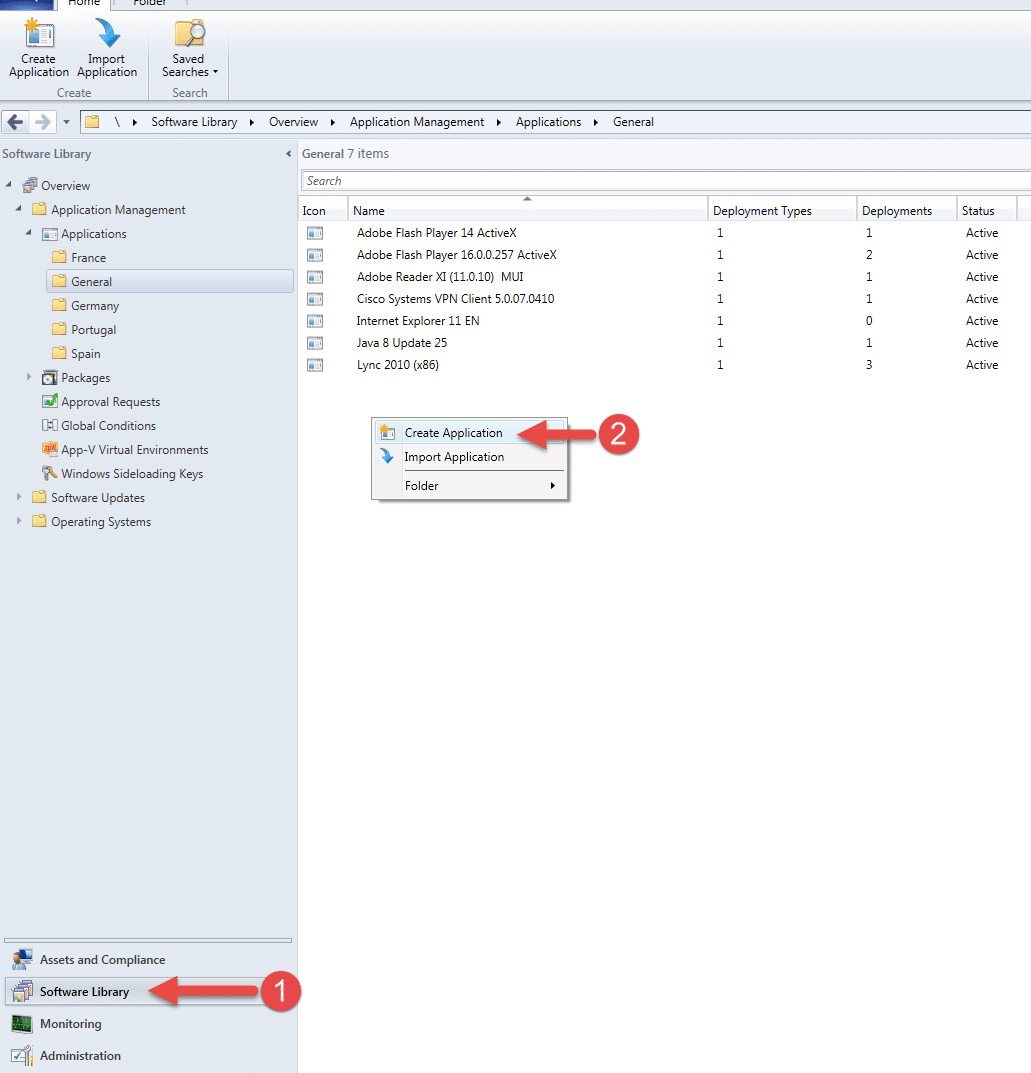
Task: Choose Create Application from context menu
Action: tap(453, 433)
